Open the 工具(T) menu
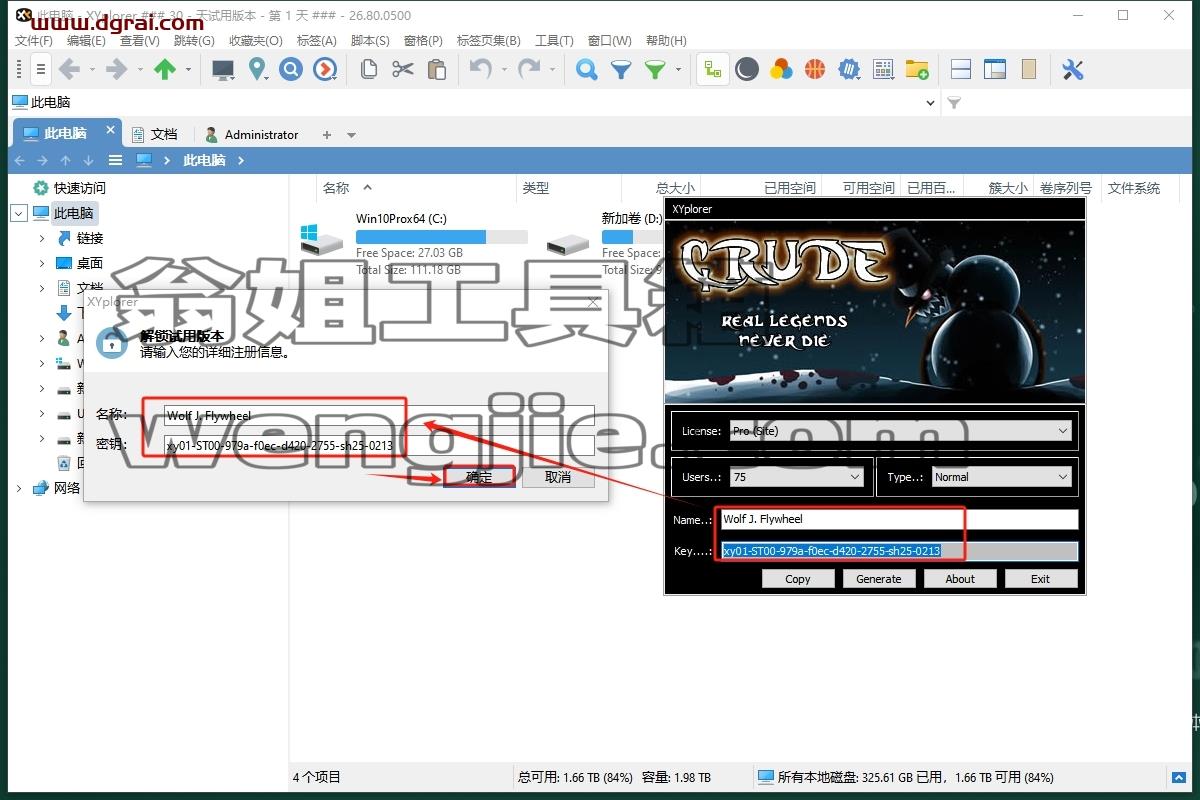 click(x=554, y=41)
